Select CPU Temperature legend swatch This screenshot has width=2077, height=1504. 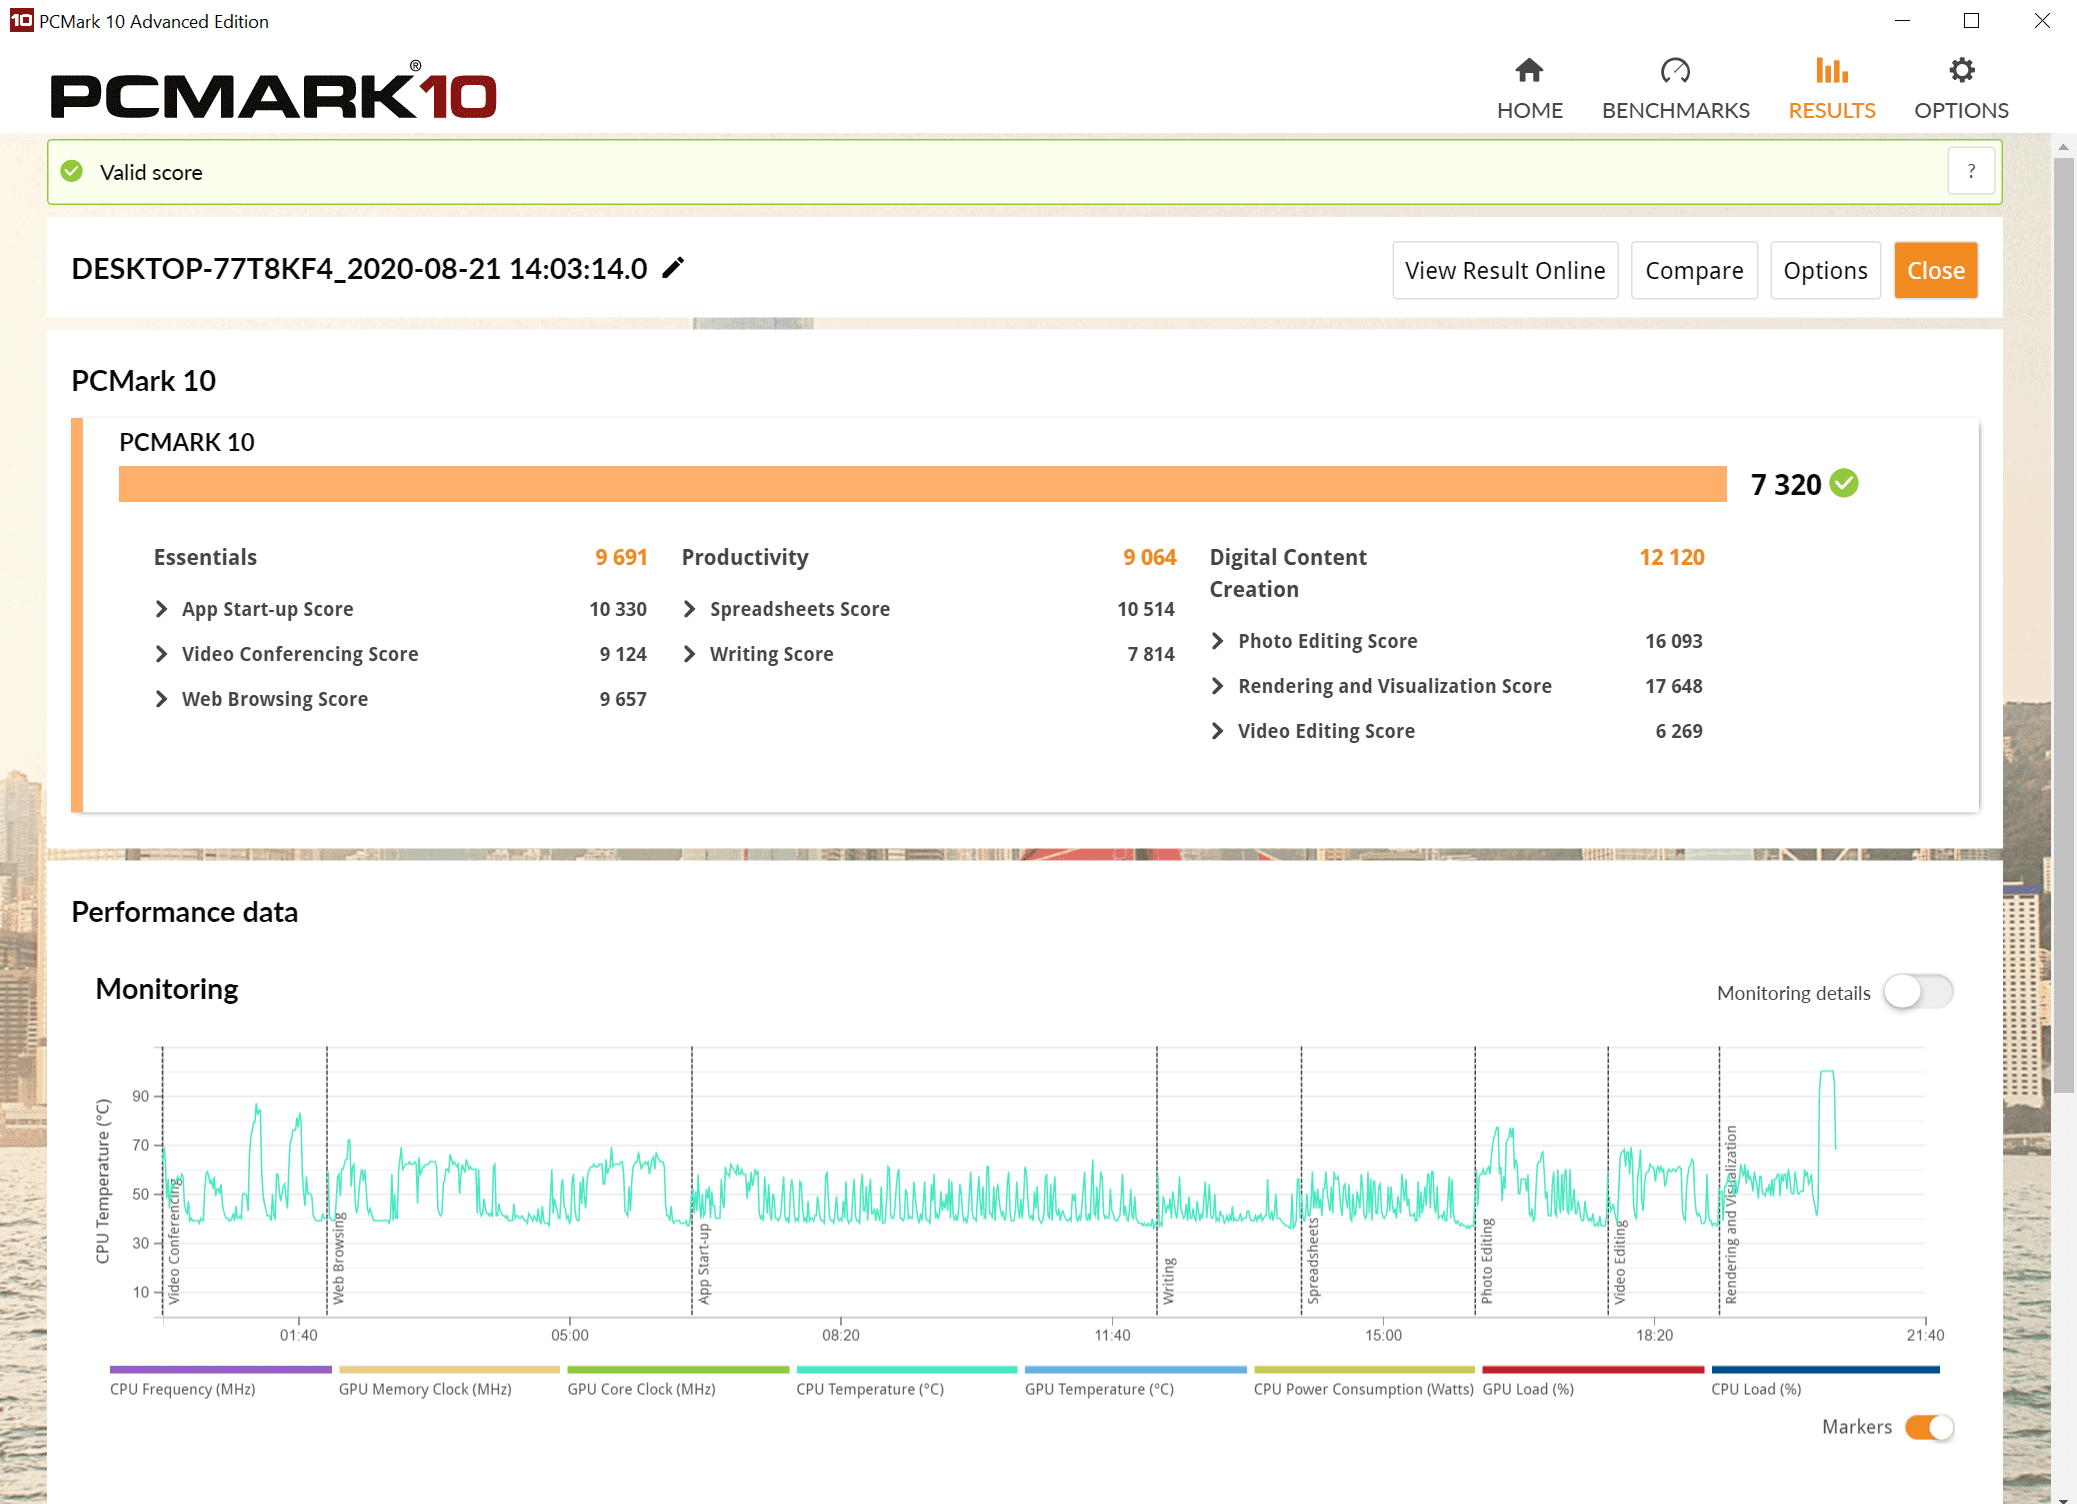point(906,1369)
